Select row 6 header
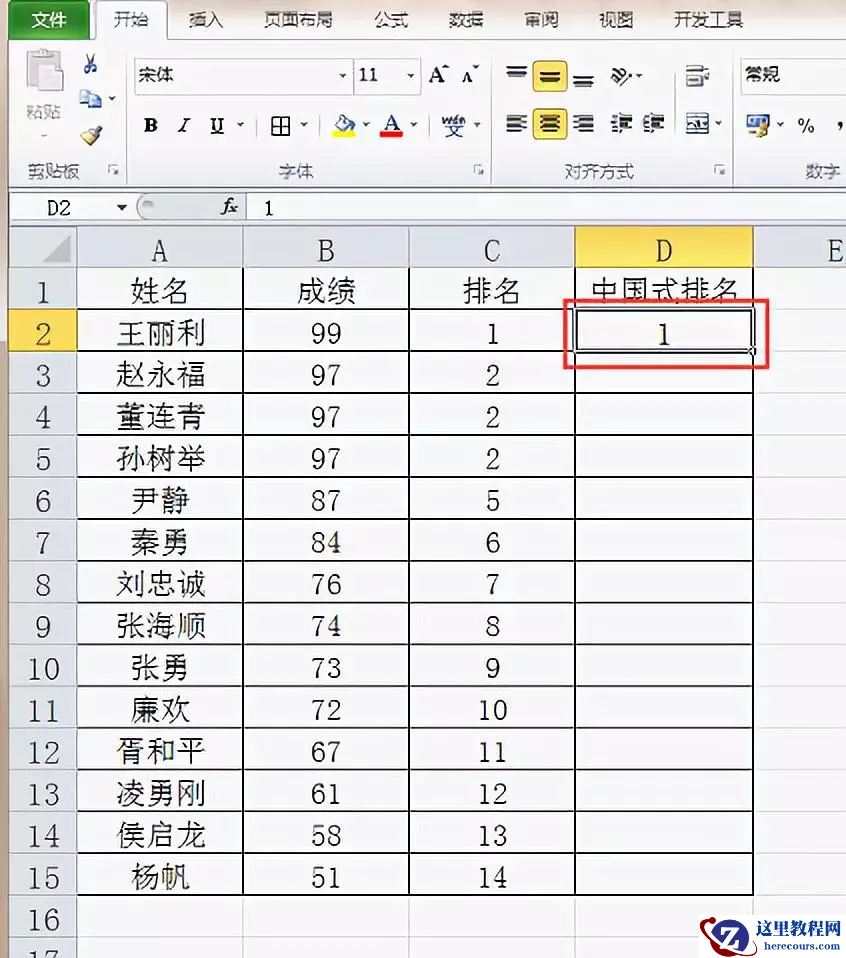This screenshot has width=846, height=958. click(x=43, y=500)
